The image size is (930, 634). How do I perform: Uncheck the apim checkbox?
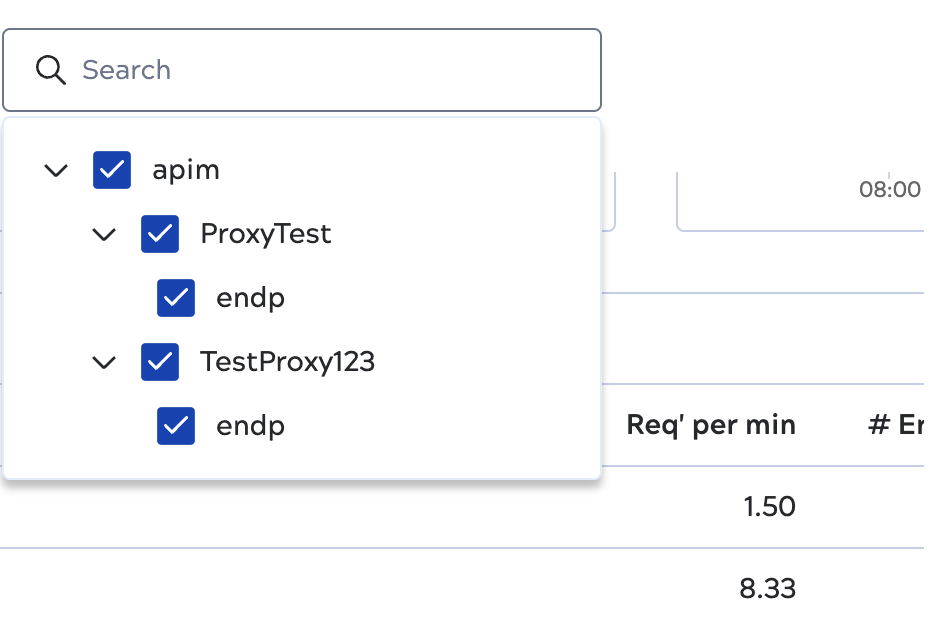(x=112, y=170)
